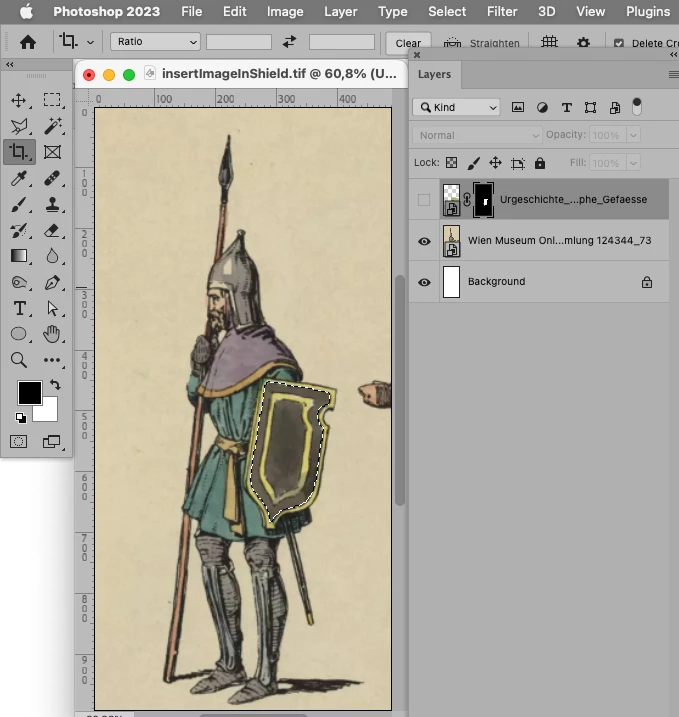The image size is (679, 717).
Task: Filter for smart objects
Action: [615, 107]
